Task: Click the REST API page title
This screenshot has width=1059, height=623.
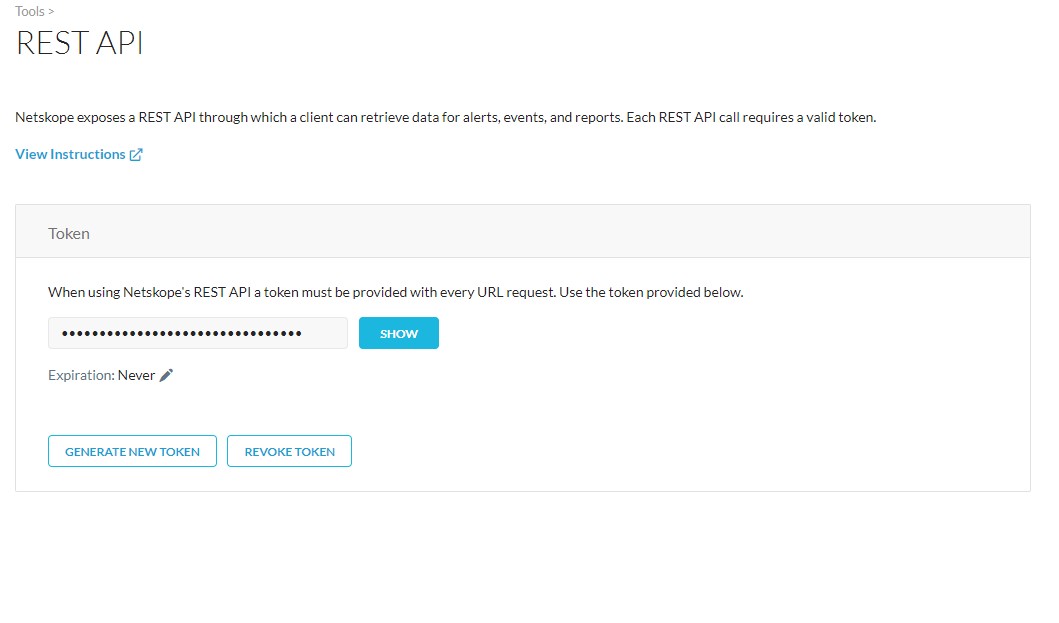Action: coord(78,43)
